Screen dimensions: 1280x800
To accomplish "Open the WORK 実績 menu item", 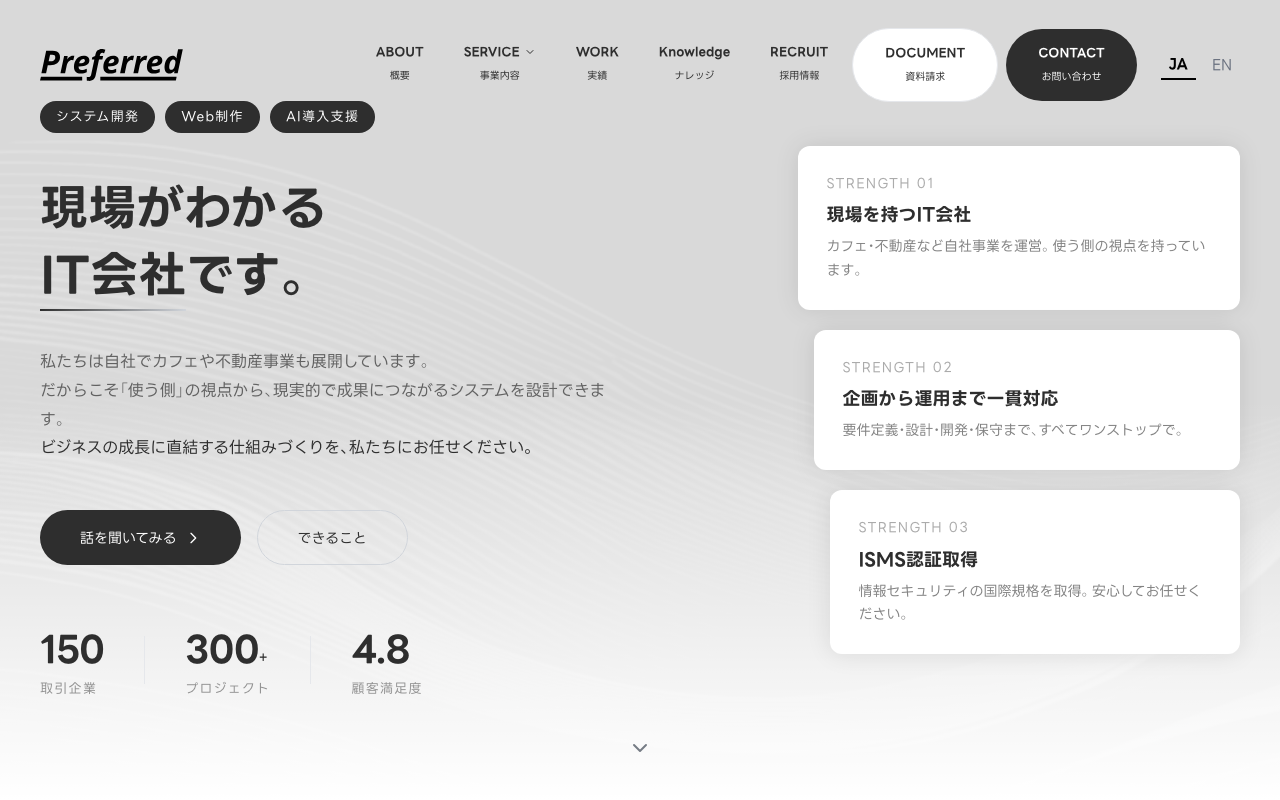I will coord(597,63).
